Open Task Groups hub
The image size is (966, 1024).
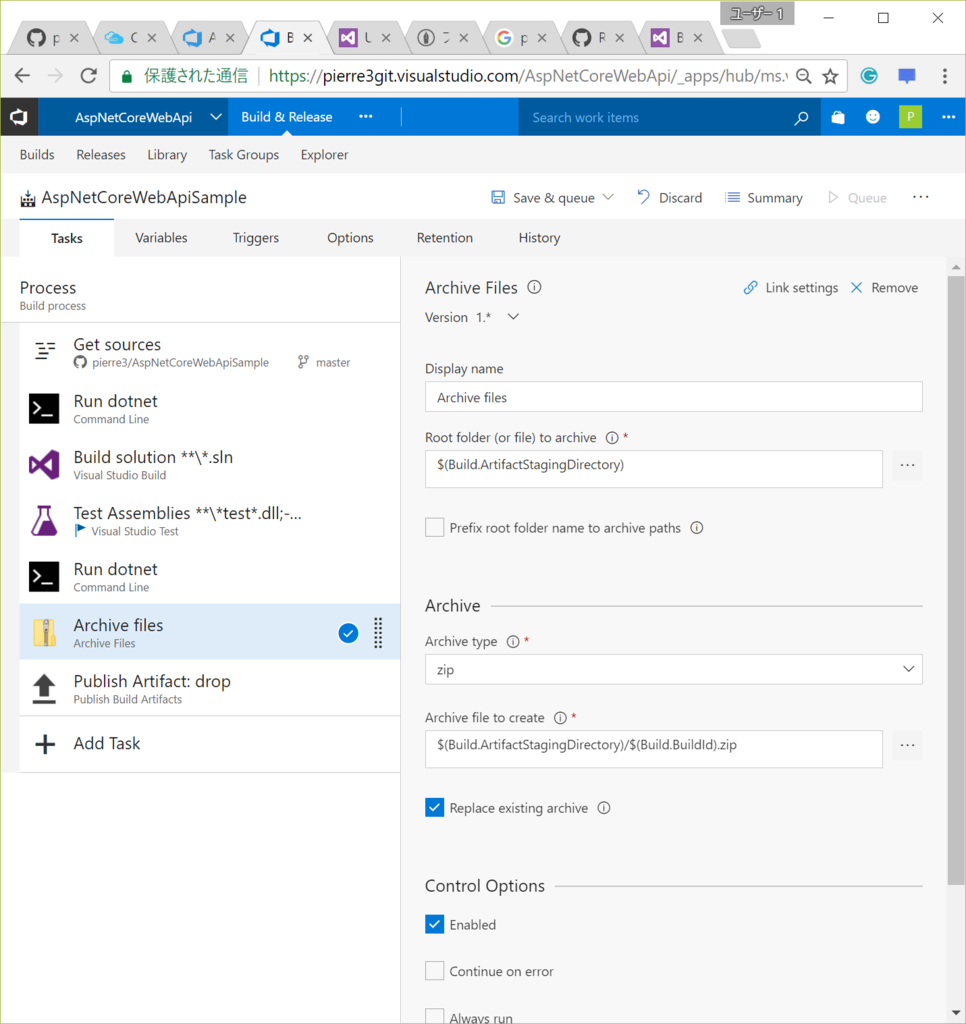pyautogui.click(x=243, y=155)
